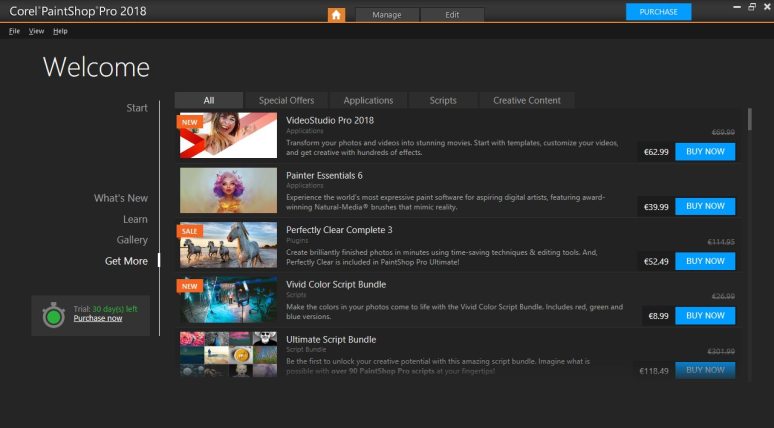Screen dimensions: 774x428
Task: Switch to the Edit tab
Action: pyautogui.click(x=452, y=15)
